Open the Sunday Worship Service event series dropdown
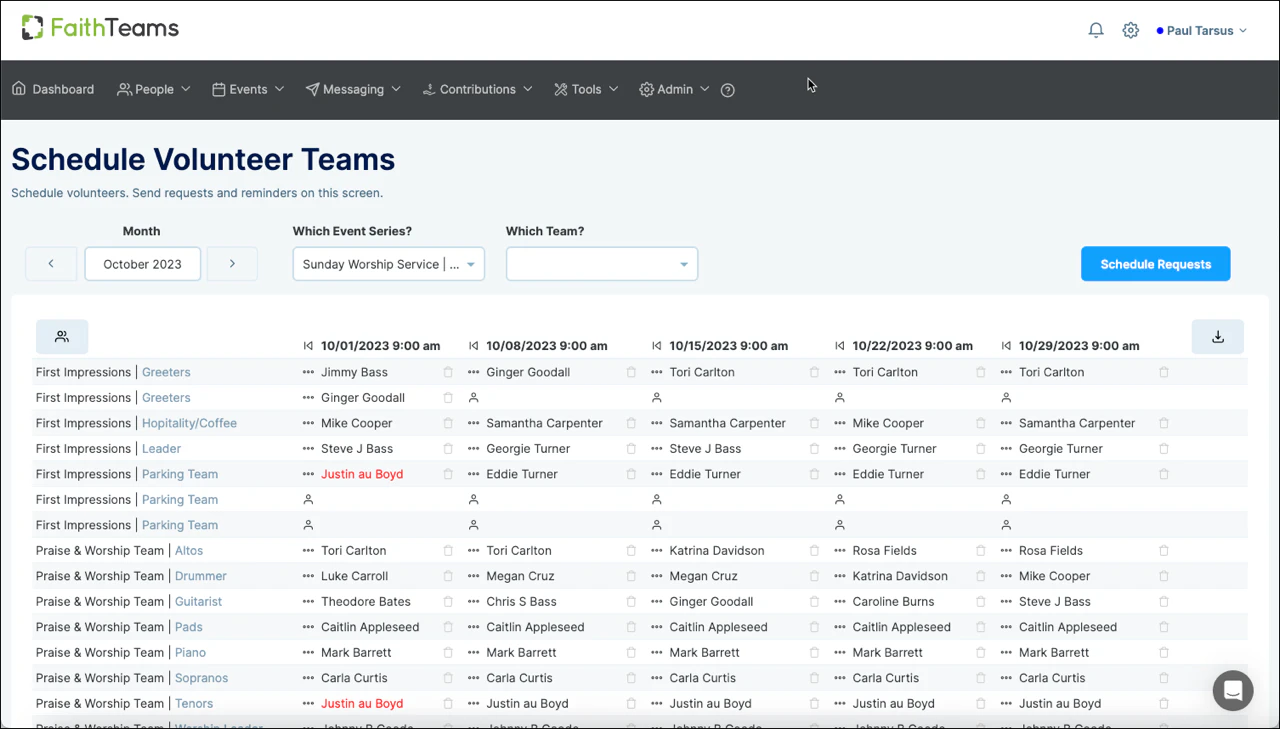The image size is (1280, 729). (388, 263)
